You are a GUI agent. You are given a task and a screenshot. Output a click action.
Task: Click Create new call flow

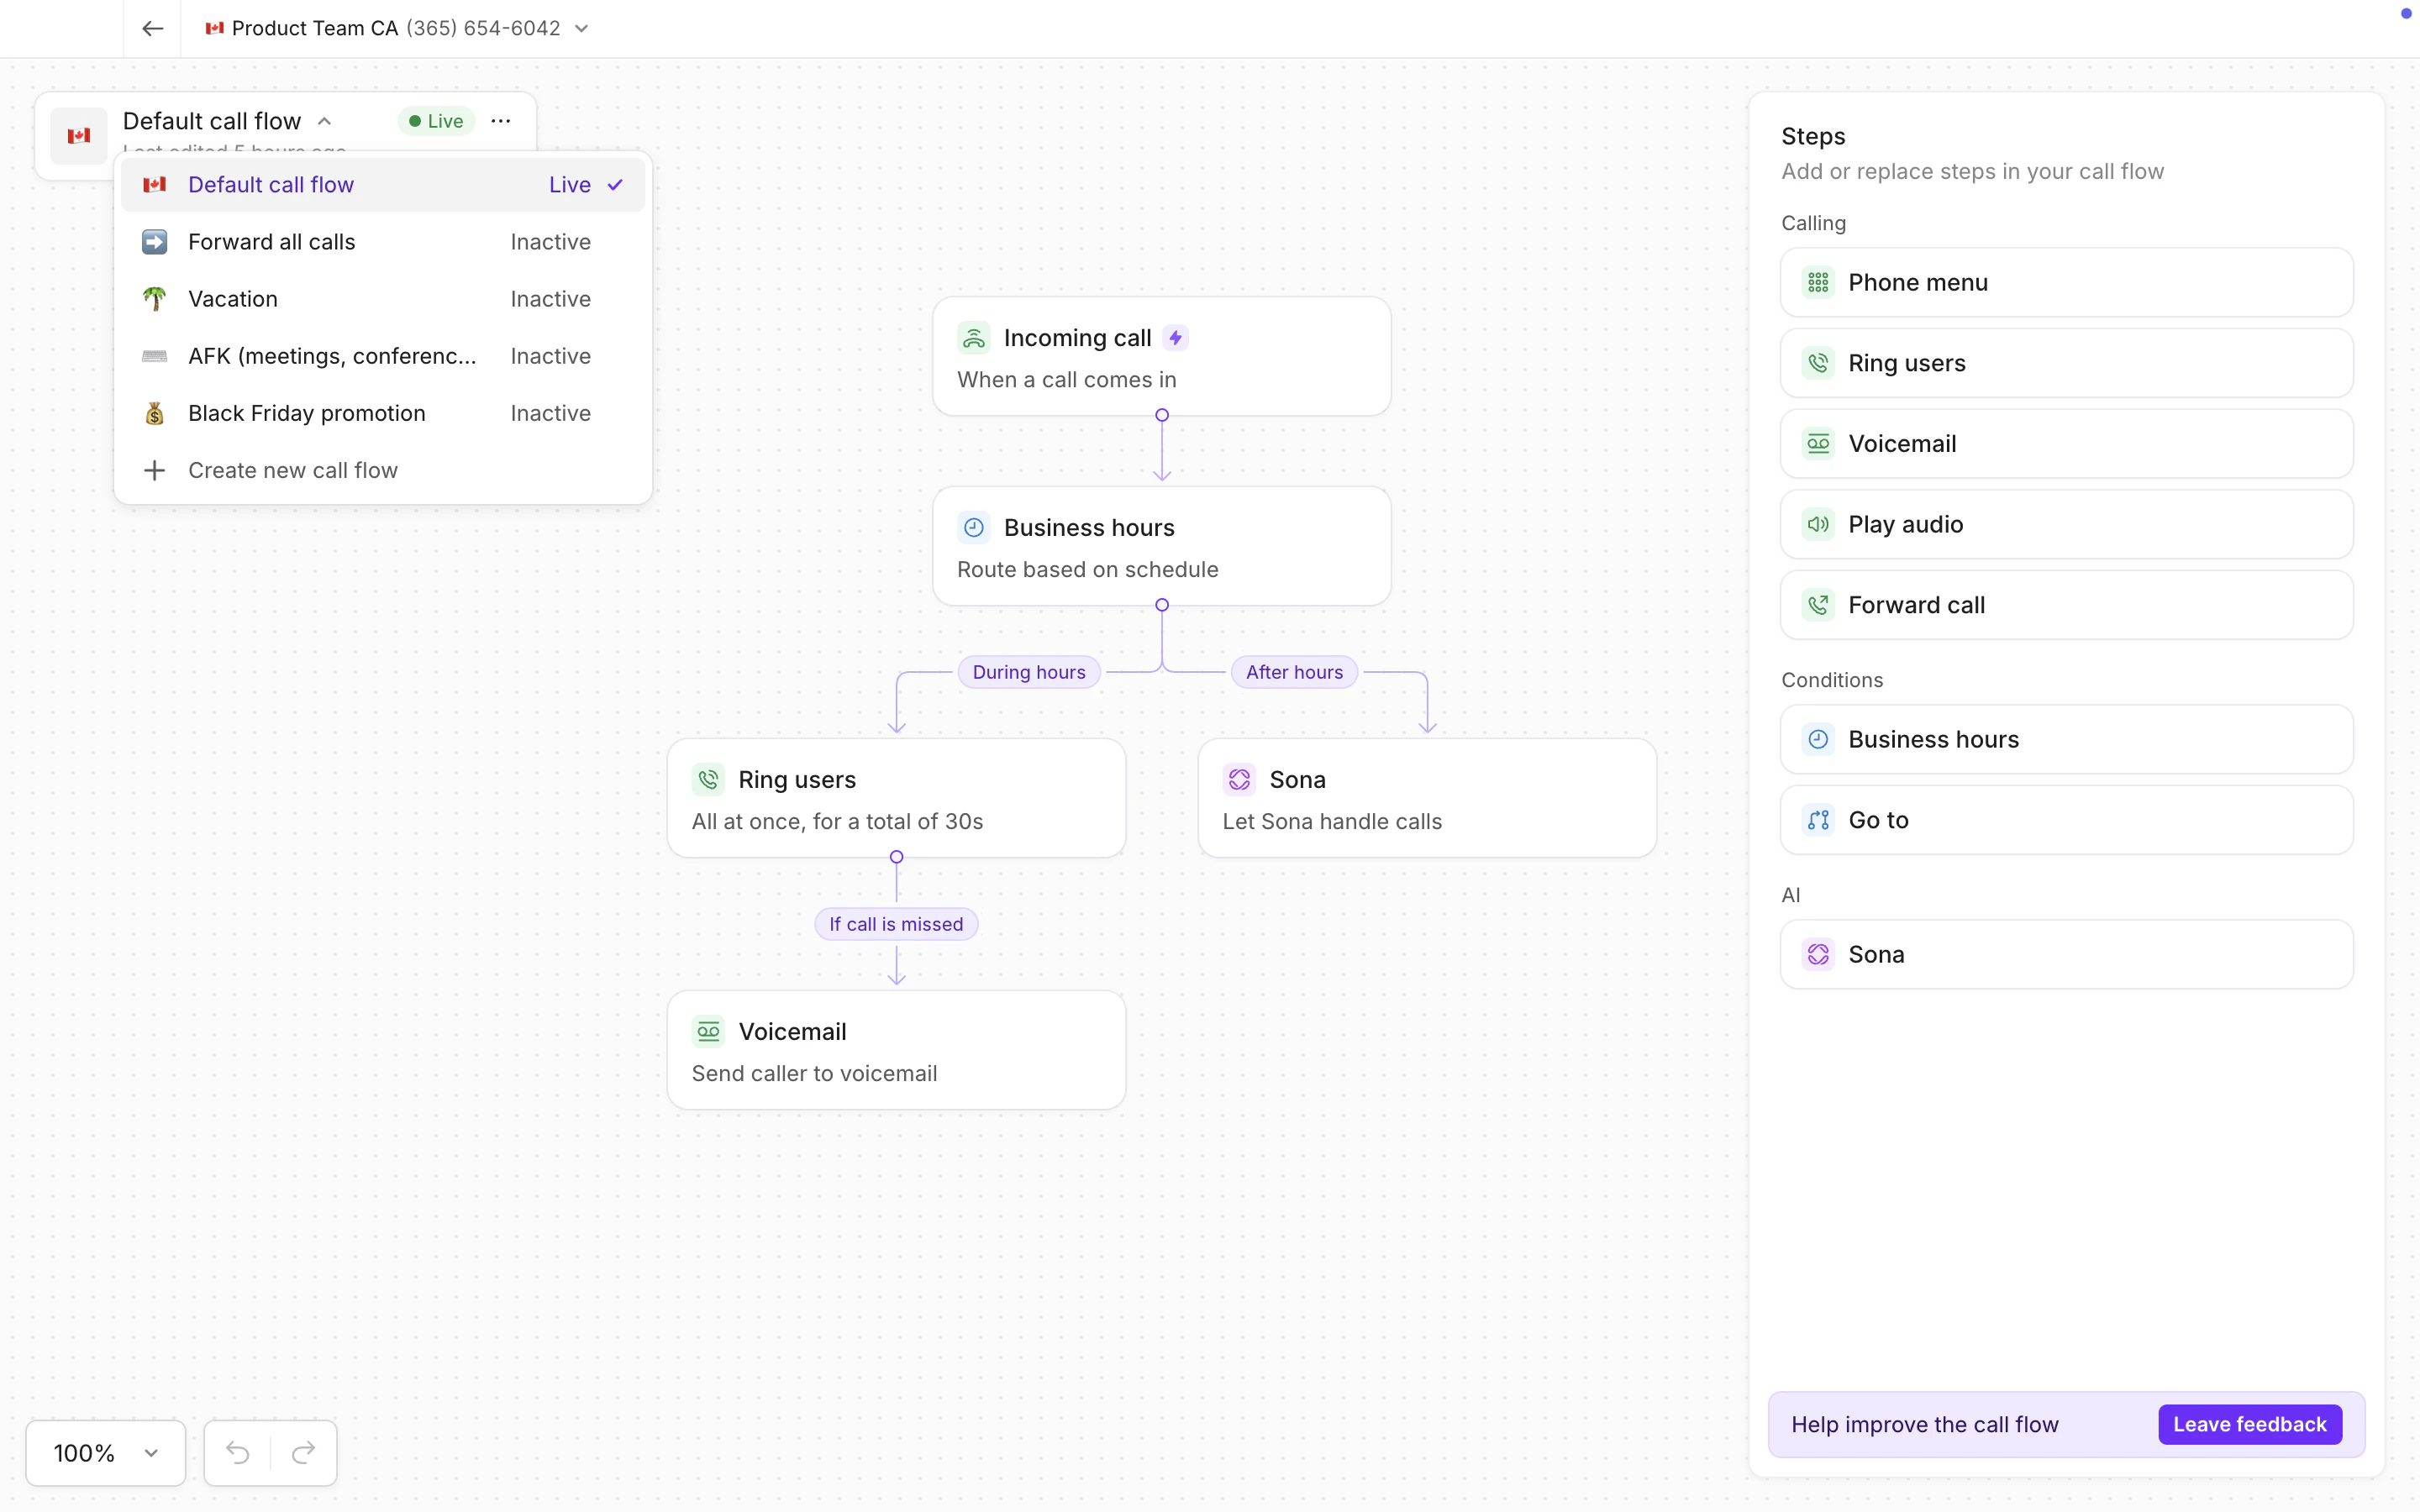[x=292, y=470]
